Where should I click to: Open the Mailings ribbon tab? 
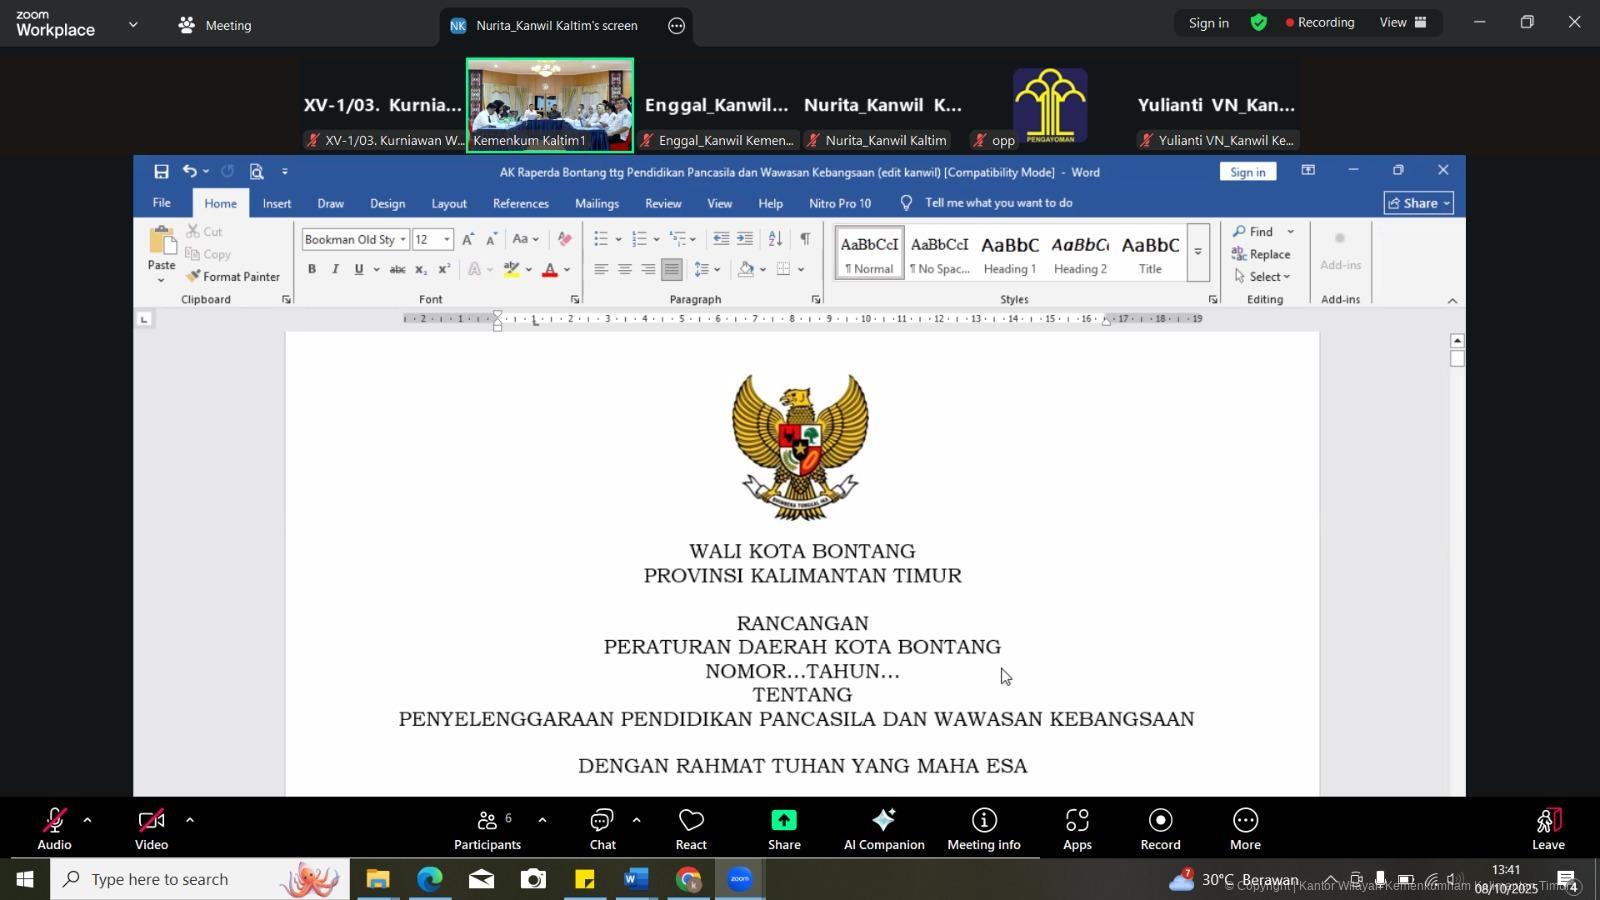click(x=596, y=203)
